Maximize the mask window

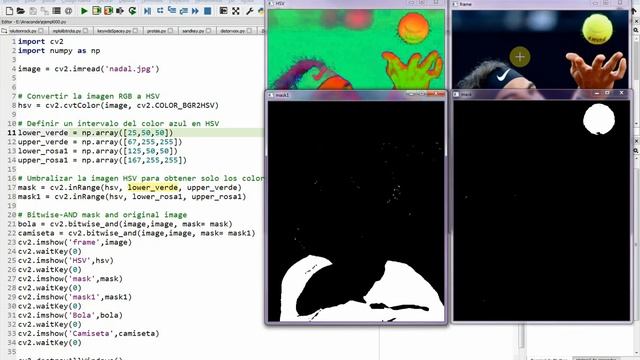point(608,93)
